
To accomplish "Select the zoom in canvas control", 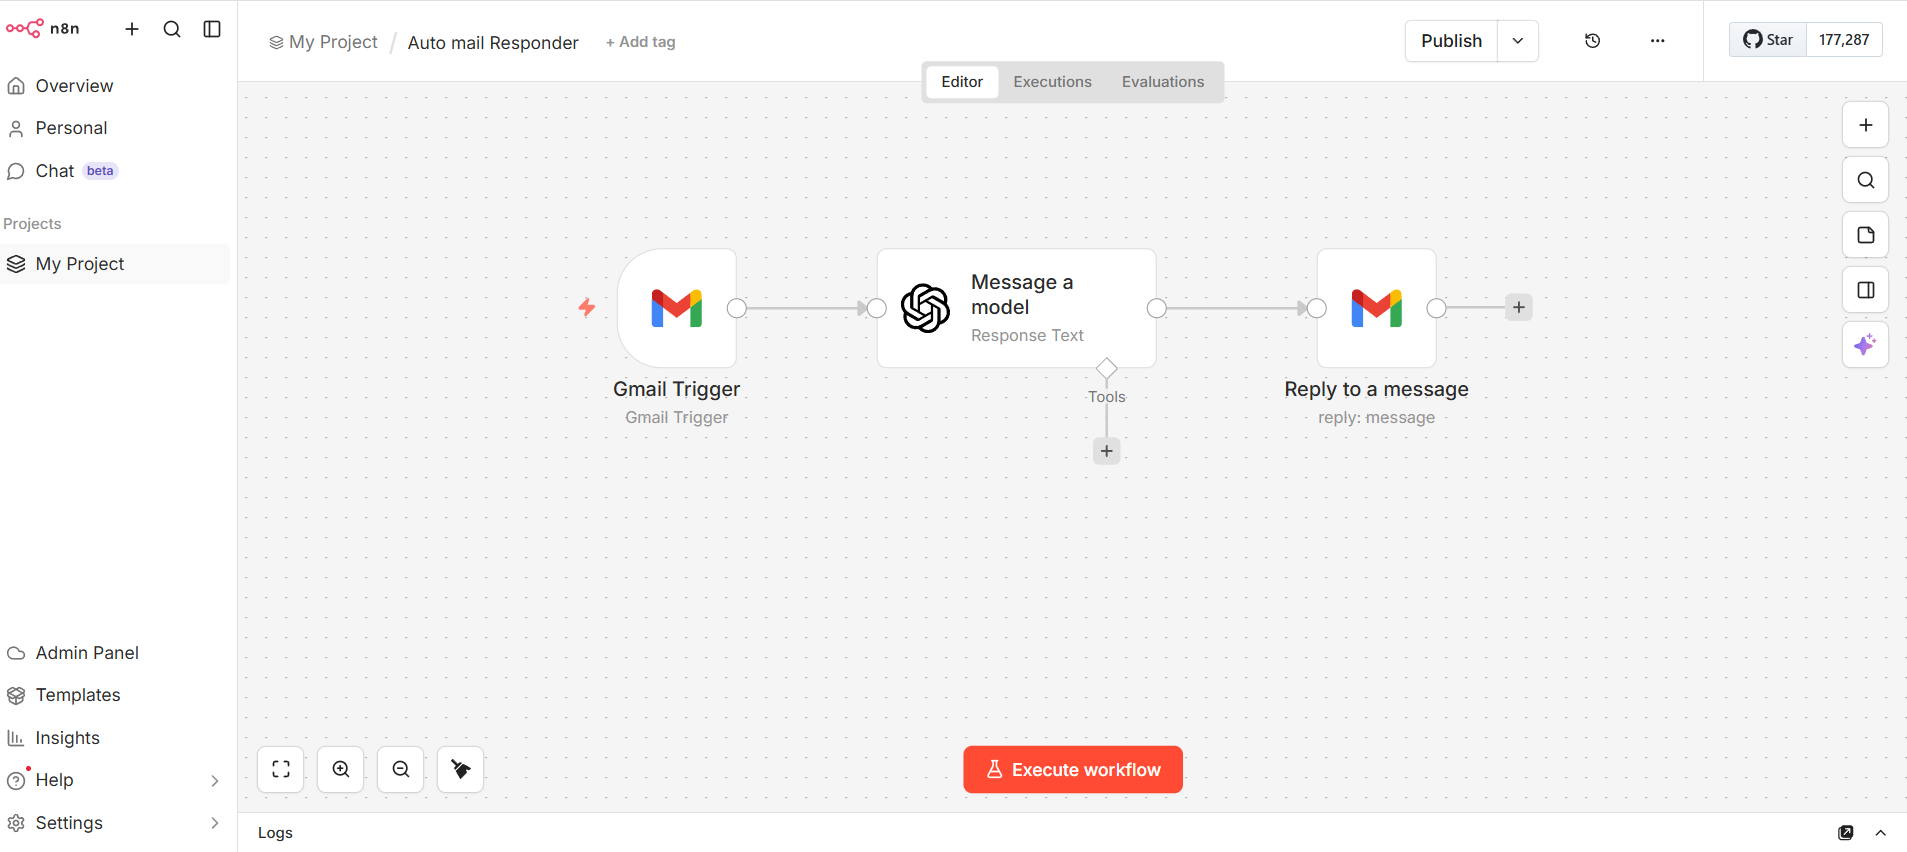I will [340, 769].
